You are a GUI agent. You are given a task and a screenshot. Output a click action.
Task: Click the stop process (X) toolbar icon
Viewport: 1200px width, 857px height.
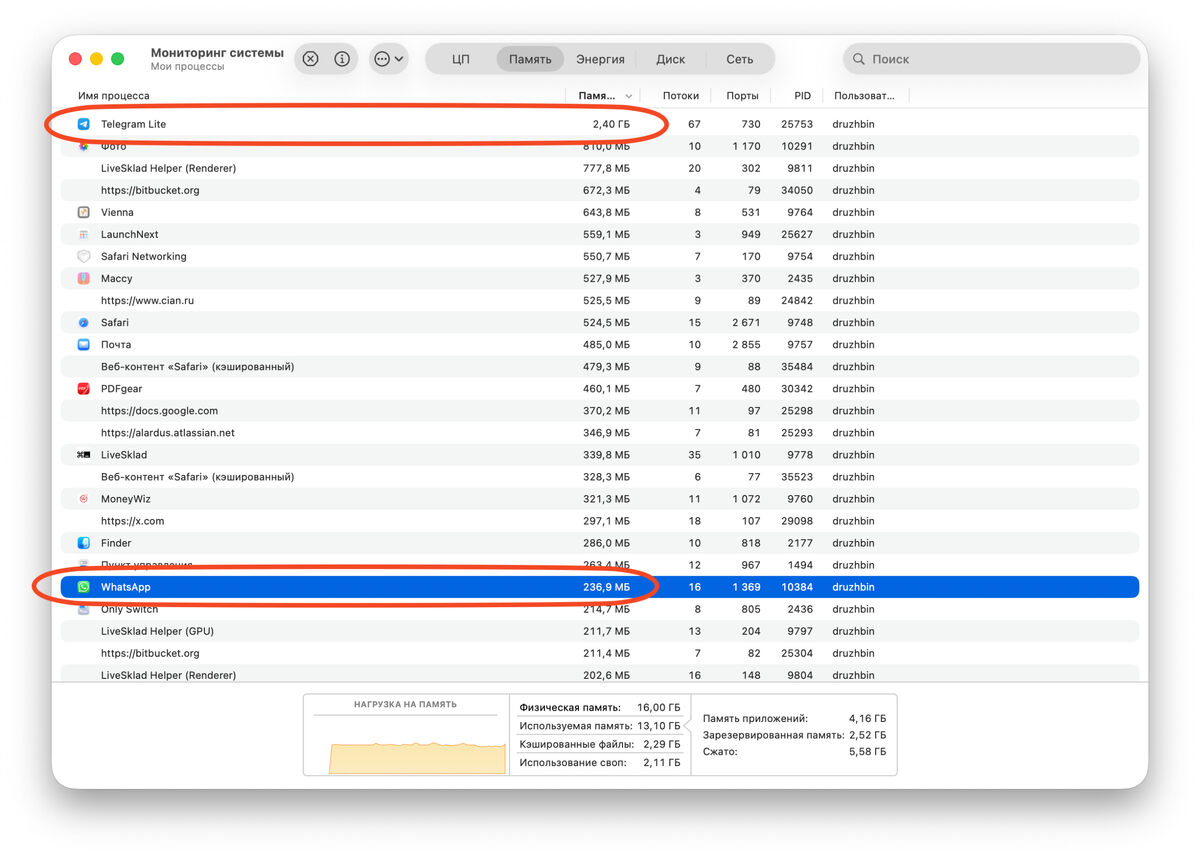[x=310, y=59]
